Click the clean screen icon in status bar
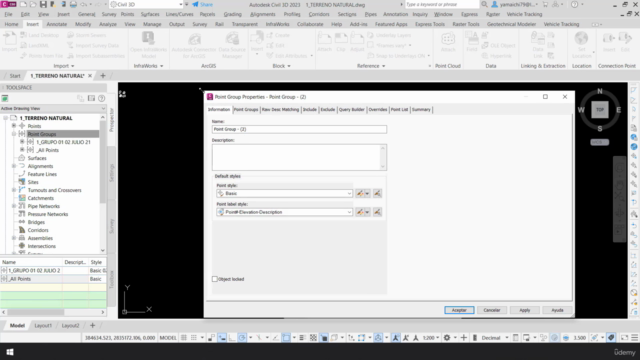The width and height of the screenshot is (640, 360). [x=624, y=338]
